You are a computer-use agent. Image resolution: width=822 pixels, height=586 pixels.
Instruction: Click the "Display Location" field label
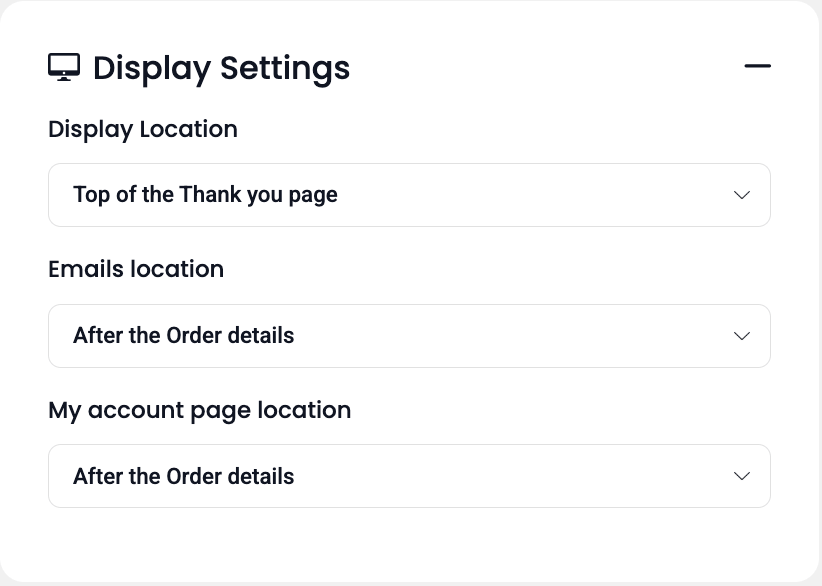pos(143,129)
